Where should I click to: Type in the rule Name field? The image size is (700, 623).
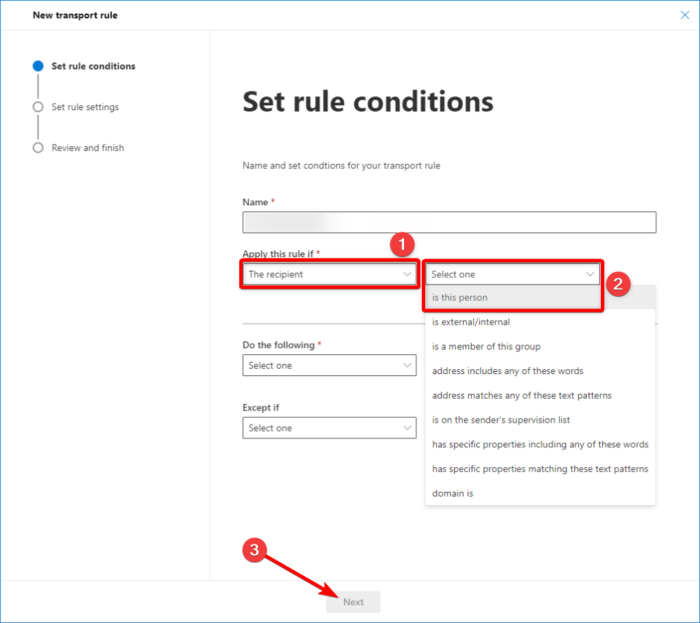click(x=449, y=222)
